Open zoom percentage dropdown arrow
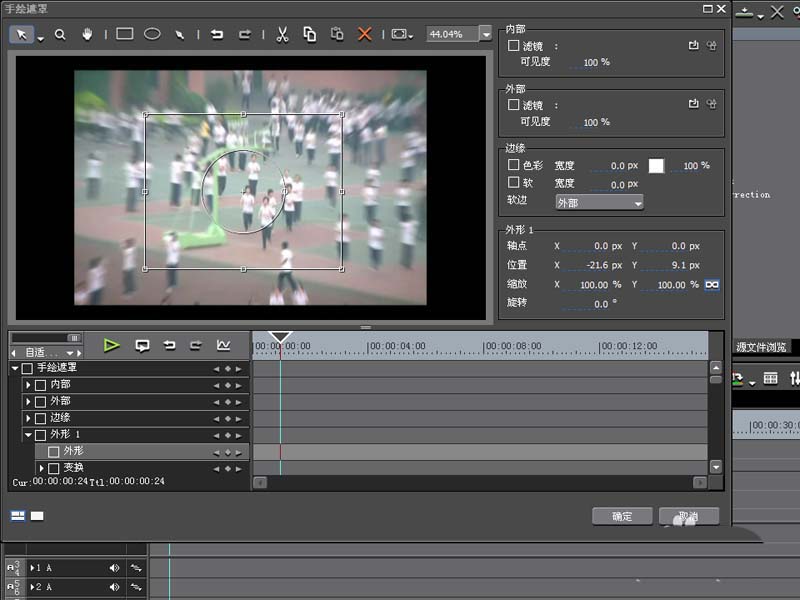 pos(486,34)
